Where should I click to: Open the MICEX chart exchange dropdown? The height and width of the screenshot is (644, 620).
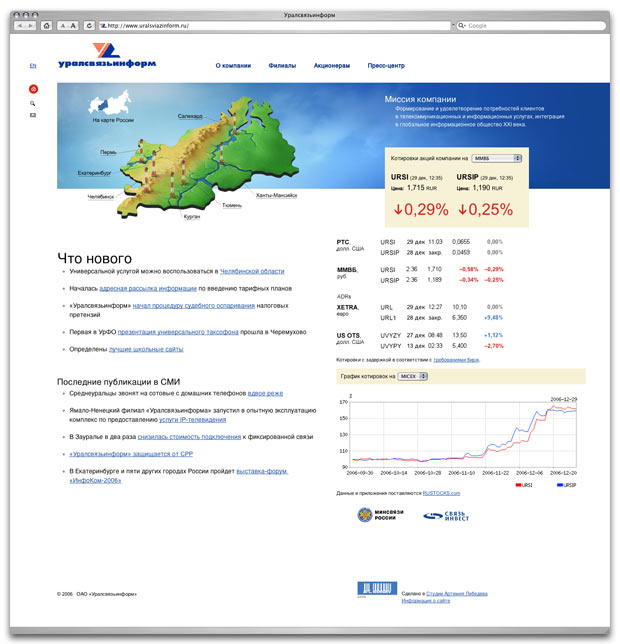coord(412,376)
